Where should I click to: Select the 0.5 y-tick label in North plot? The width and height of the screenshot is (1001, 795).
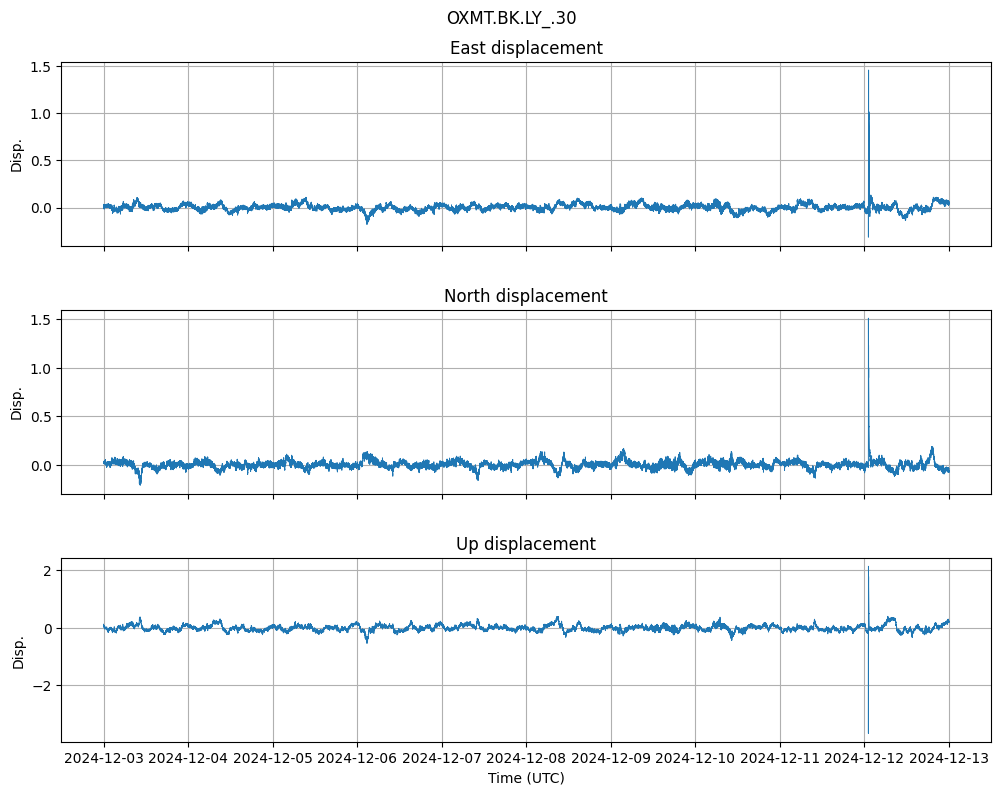42,417
